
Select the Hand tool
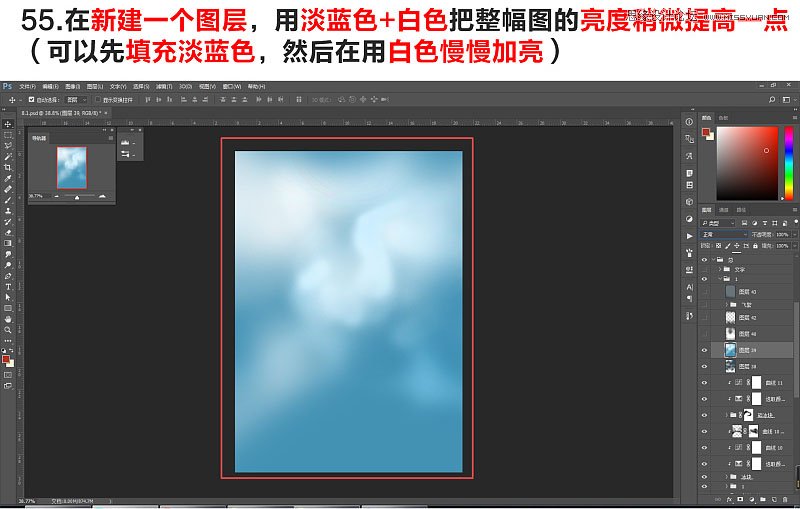8,319
